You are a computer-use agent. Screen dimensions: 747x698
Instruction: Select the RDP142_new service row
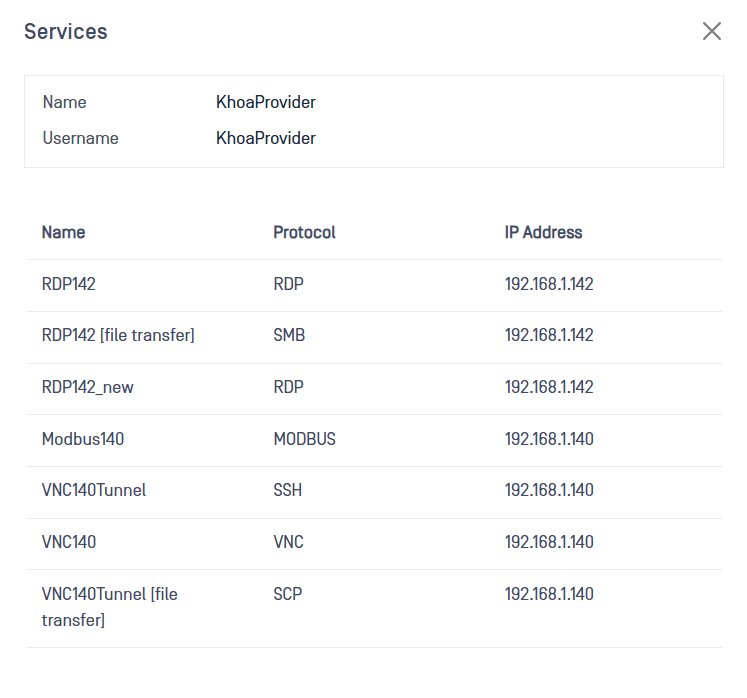[87, 387]
